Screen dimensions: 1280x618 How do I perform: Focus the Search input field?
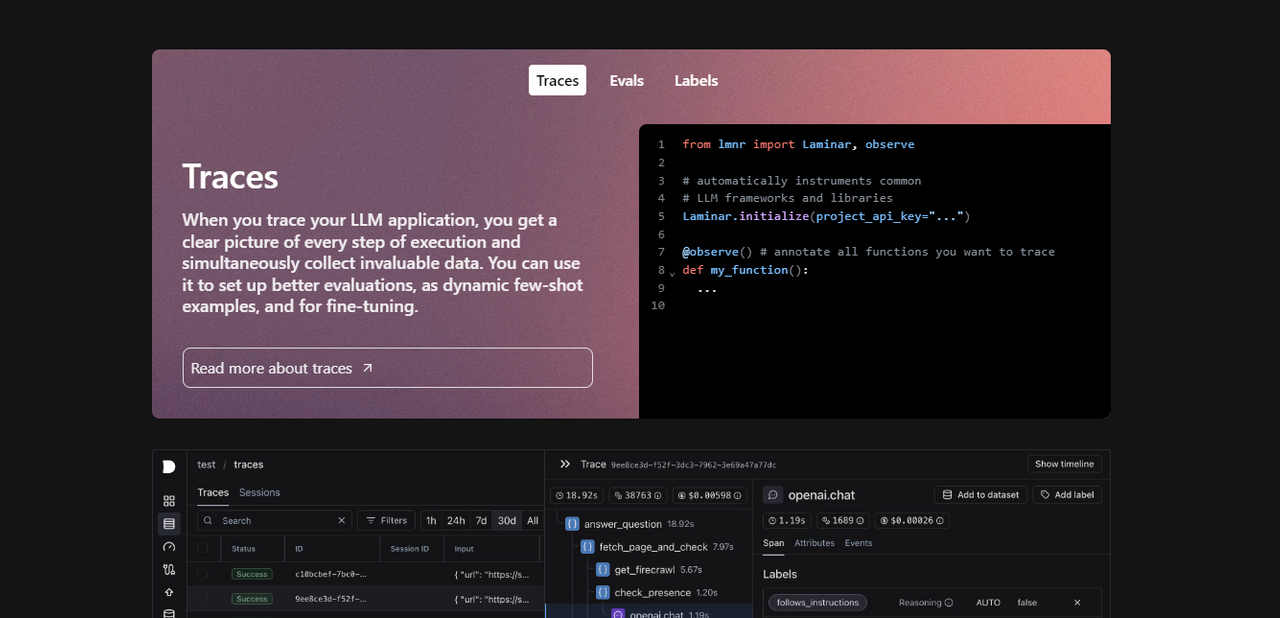click(x=275, y=521)
